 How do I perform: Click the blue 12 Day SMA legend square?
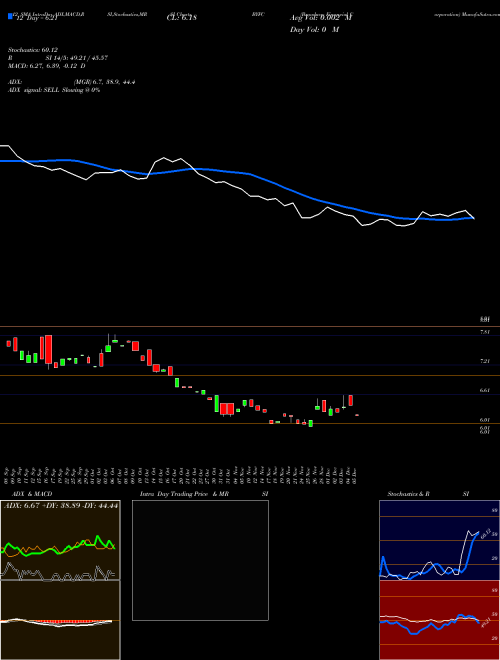(10, 17)
